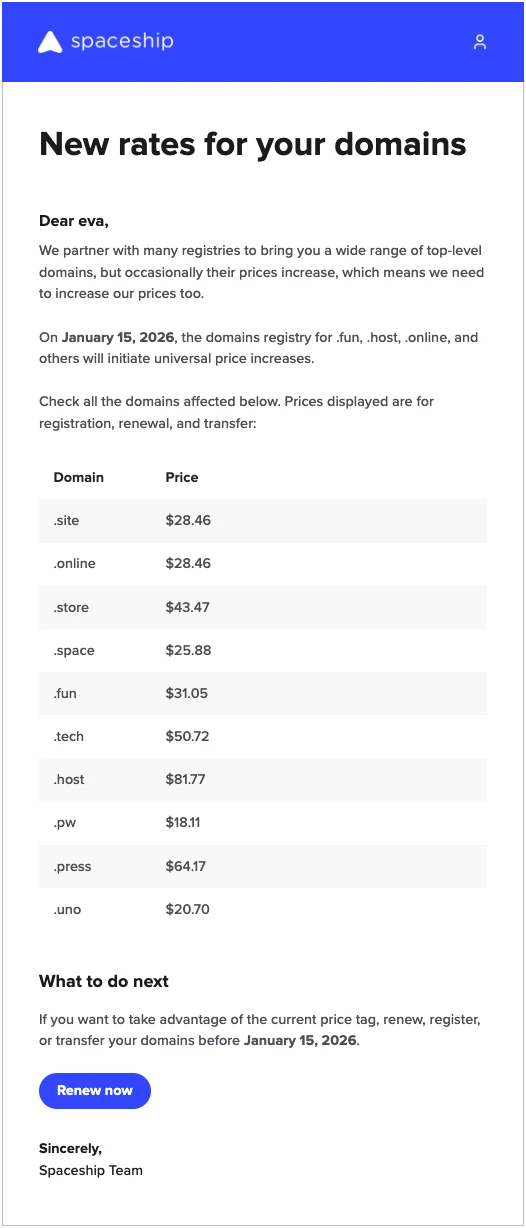
Task: Select the .host domain row
Action: 263,780
